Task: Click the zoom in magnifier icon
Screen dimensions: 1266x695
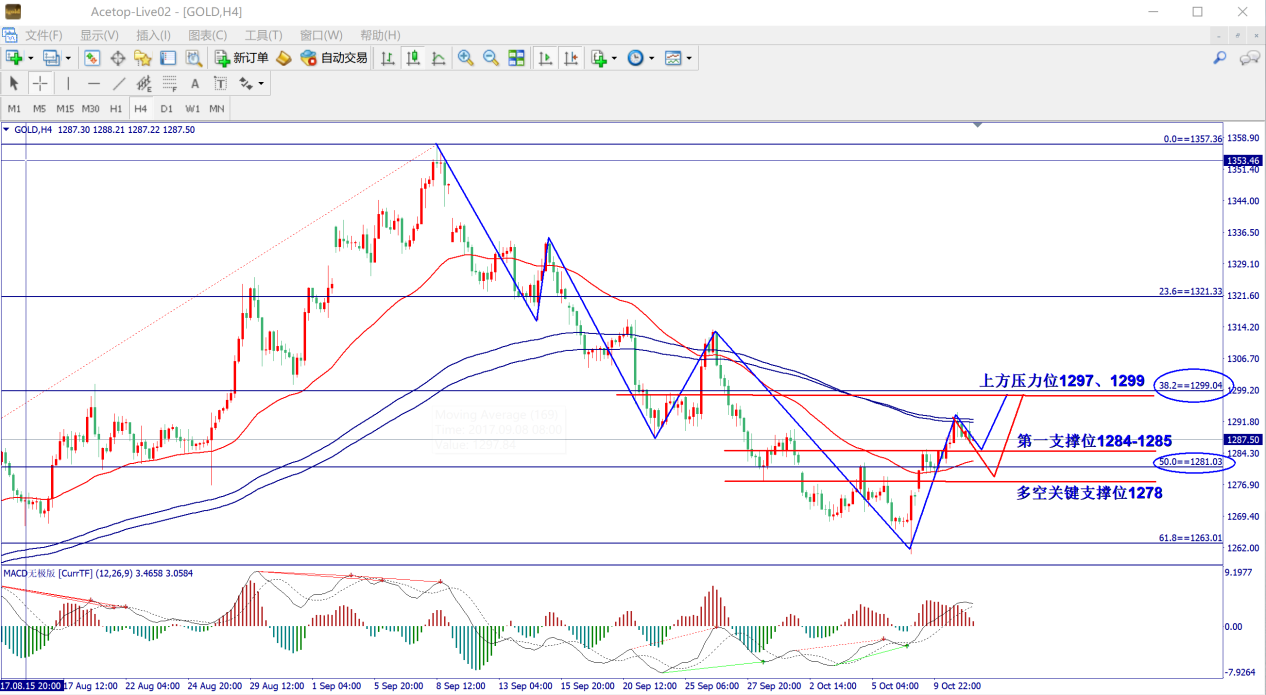Action: click(x=465, y=58)
